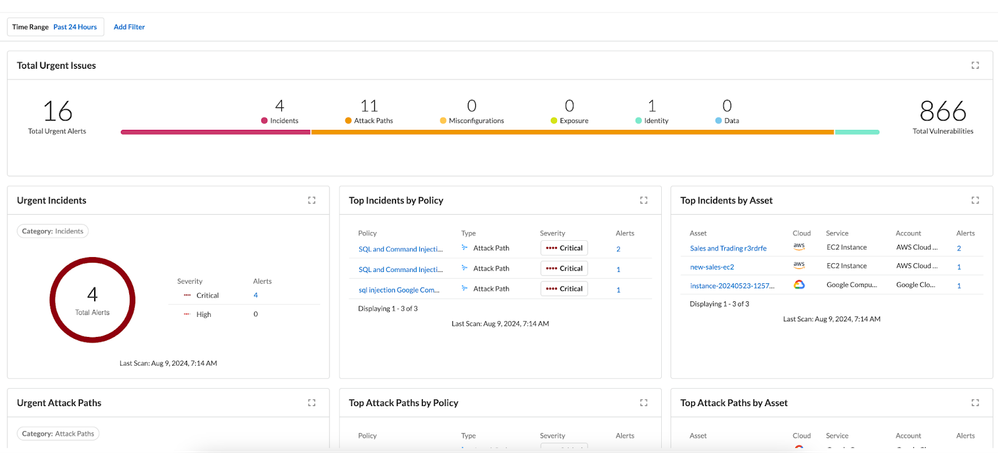The image size is (998, 453).
Task: Click the Total Alerts donut chart
Action: [x=92, y=300]
